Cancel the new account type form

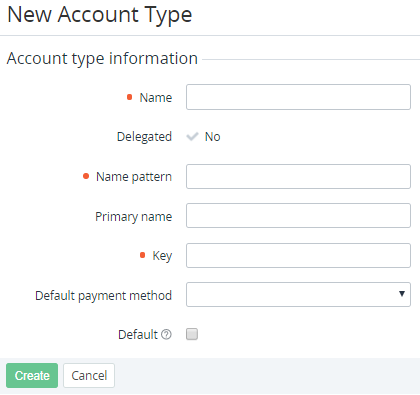point(89,375)
